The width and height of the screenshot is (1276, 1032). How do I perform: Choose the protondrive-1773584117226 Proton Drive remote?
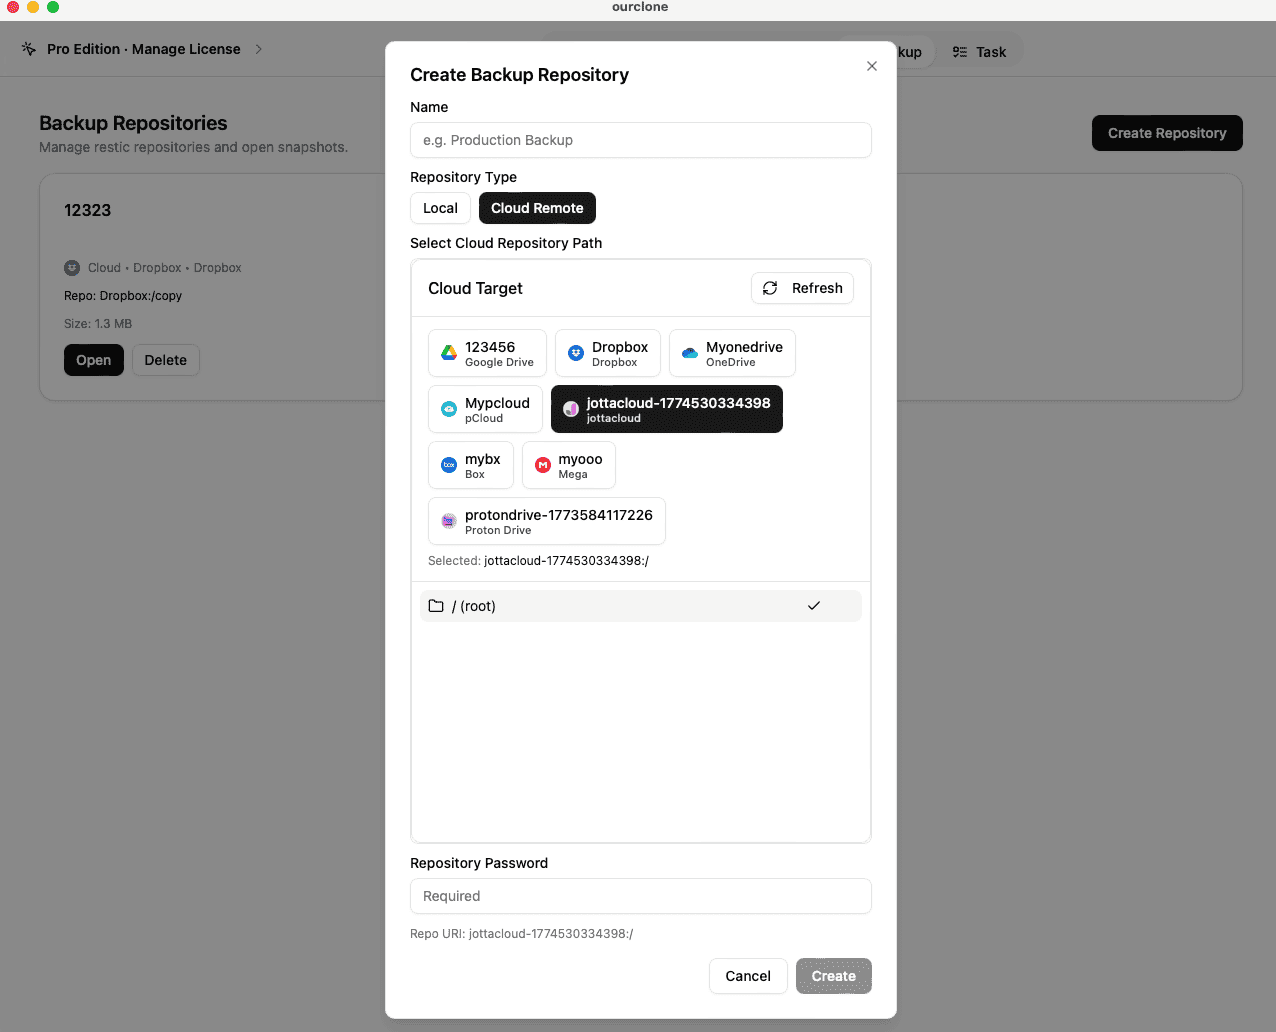click(546, 521)
